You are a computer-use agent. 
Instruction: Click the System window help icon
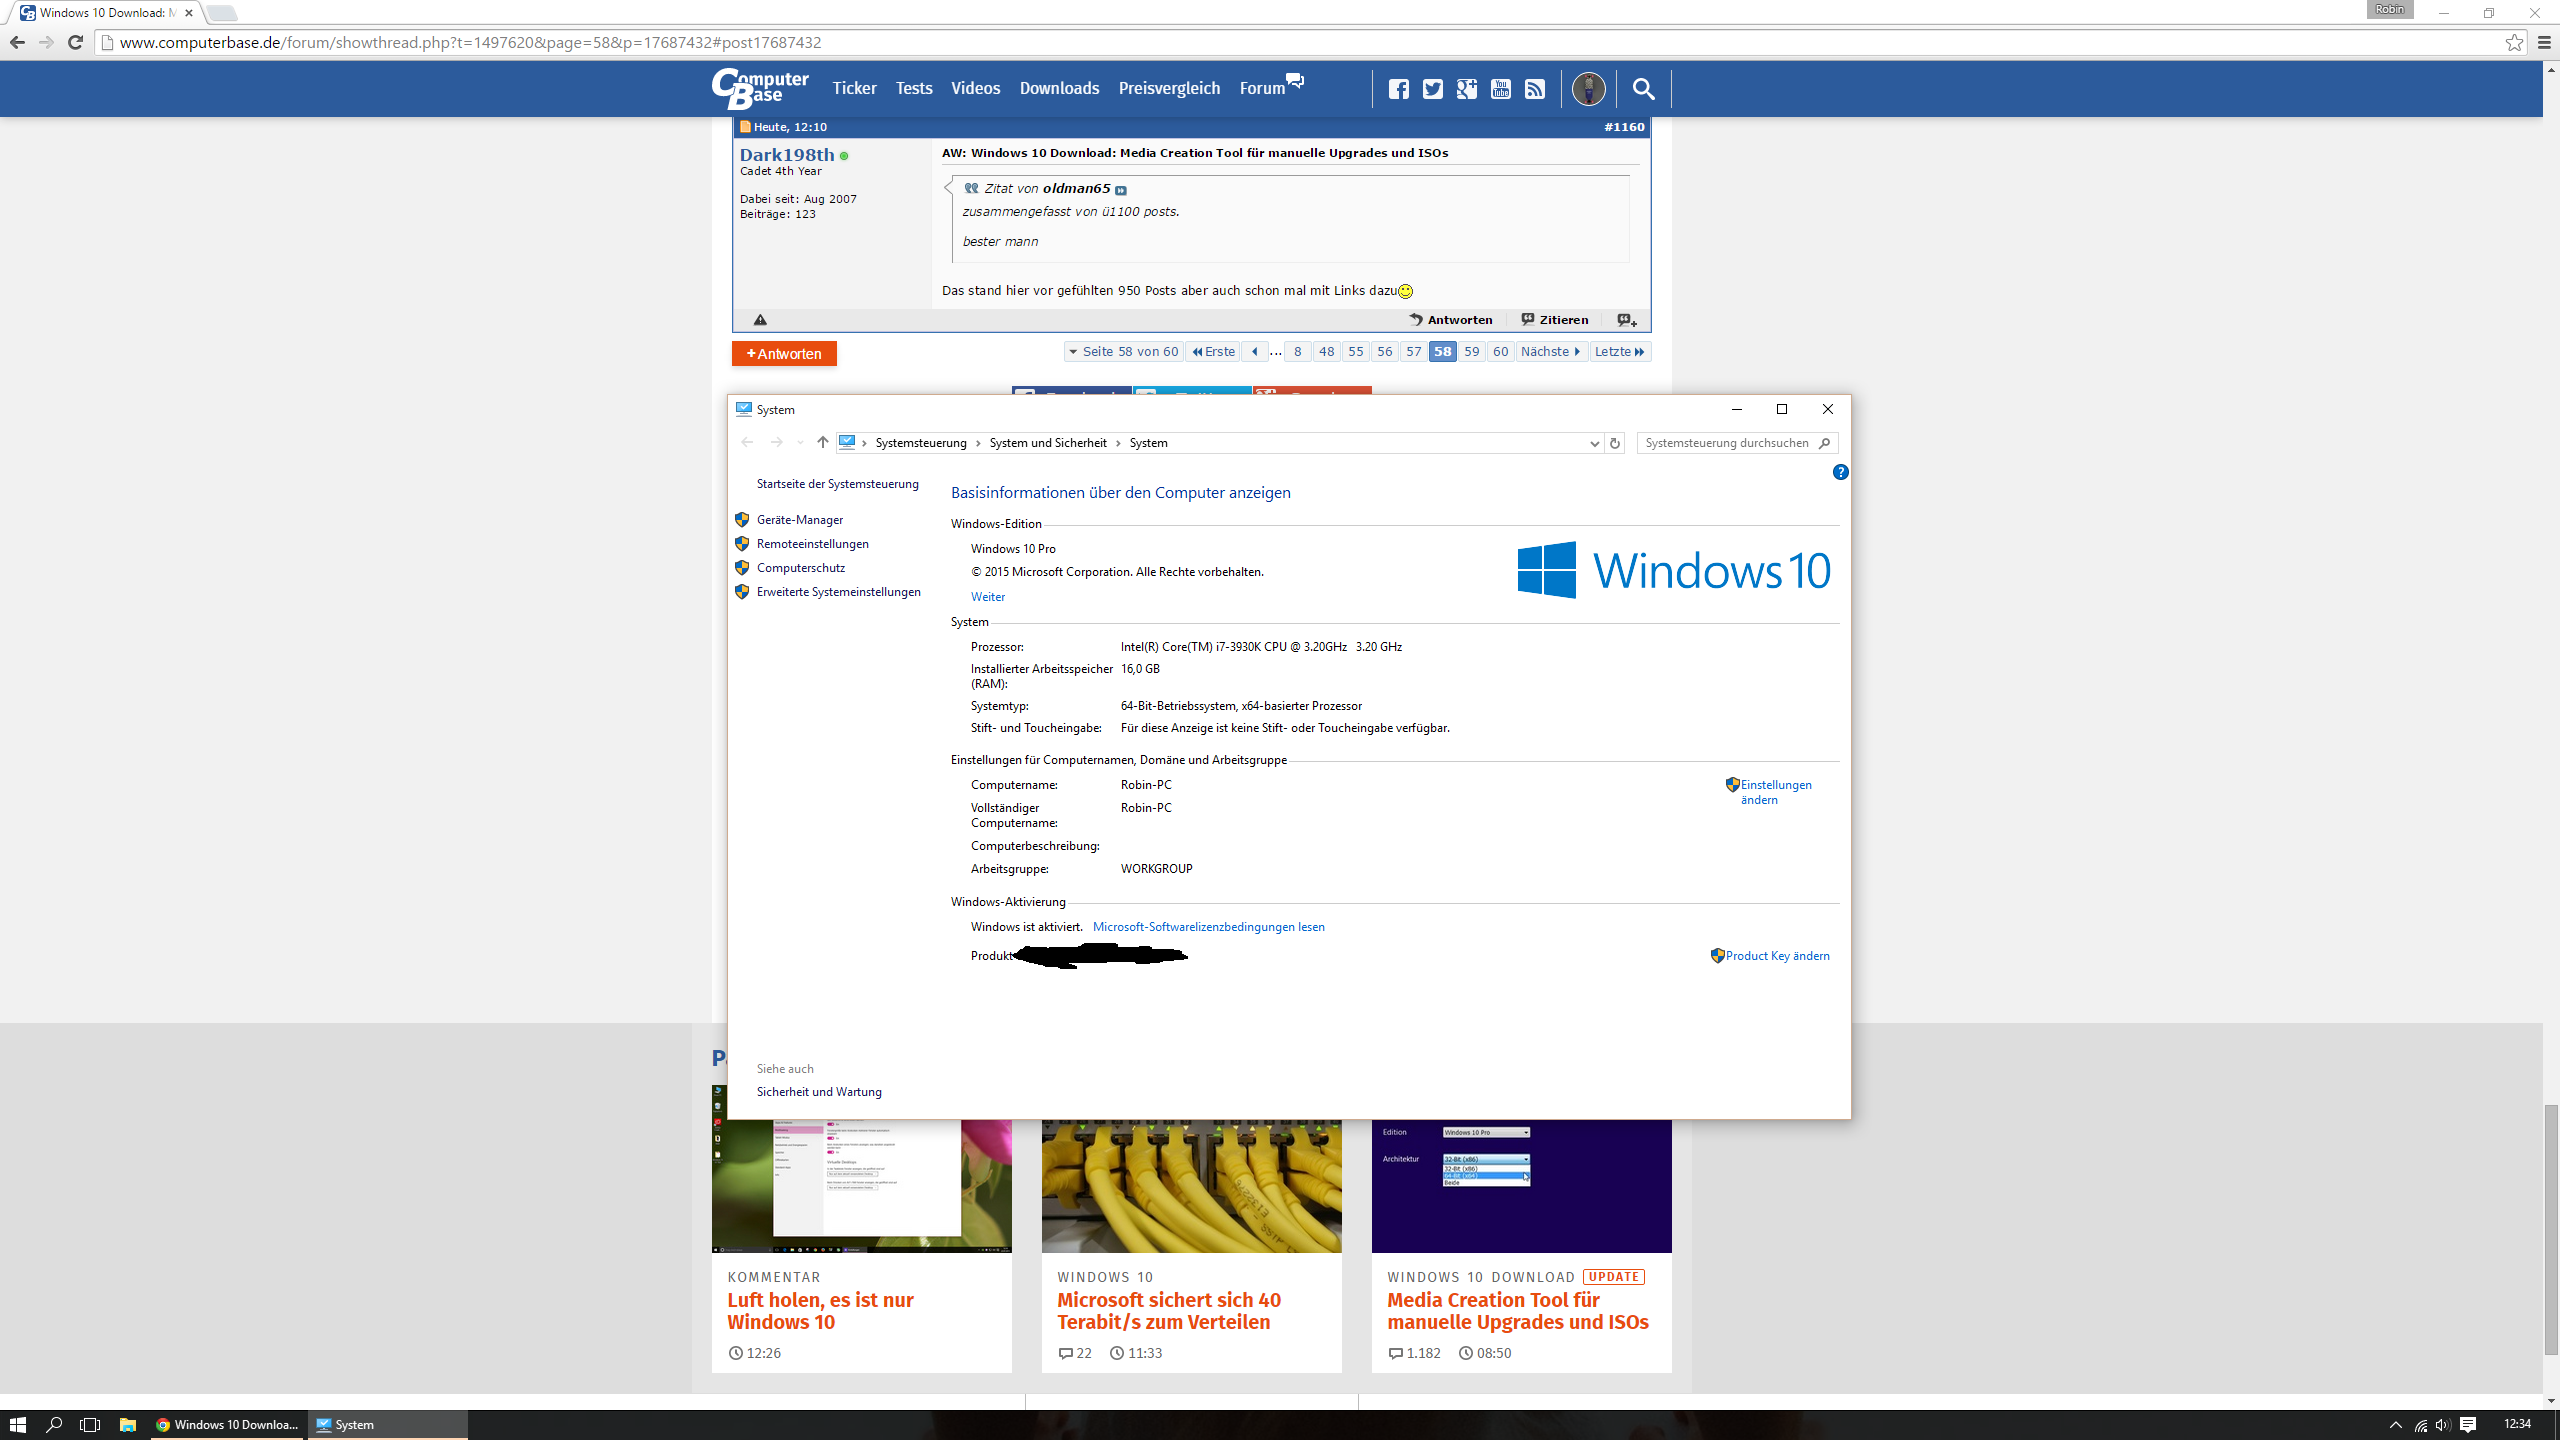1840,472
